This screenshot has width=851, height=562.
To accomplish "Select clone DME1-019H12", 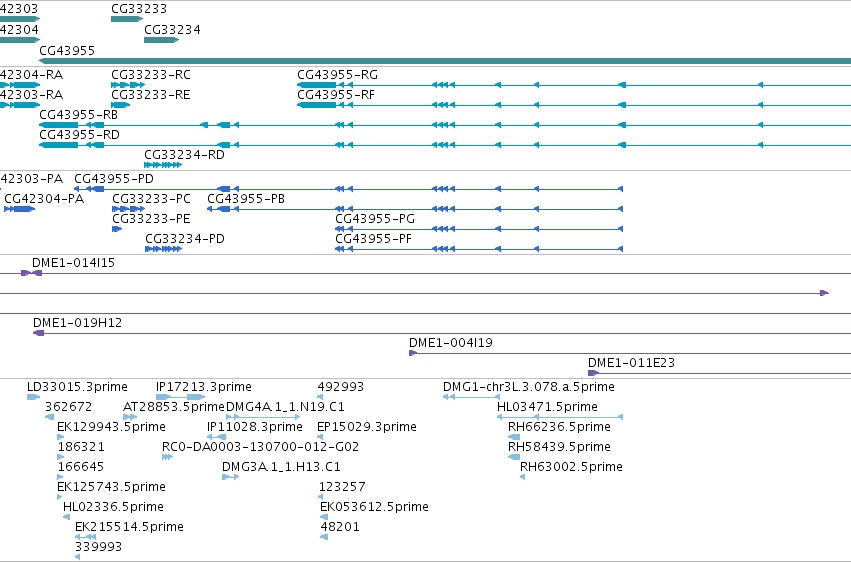I will coord(442,333).
